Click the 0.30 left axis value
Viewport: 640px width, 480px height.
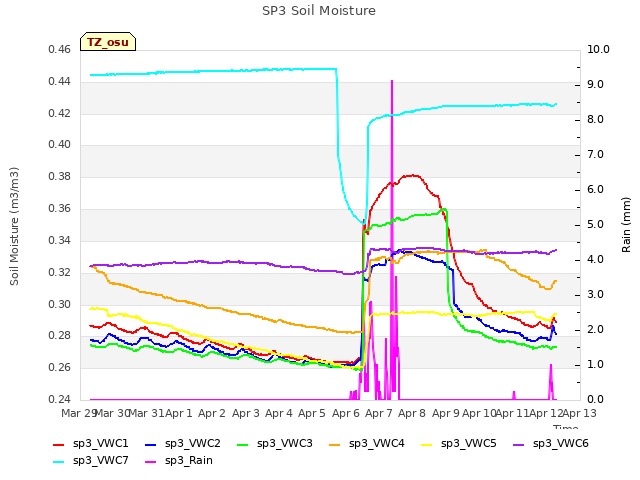point(60,304)
